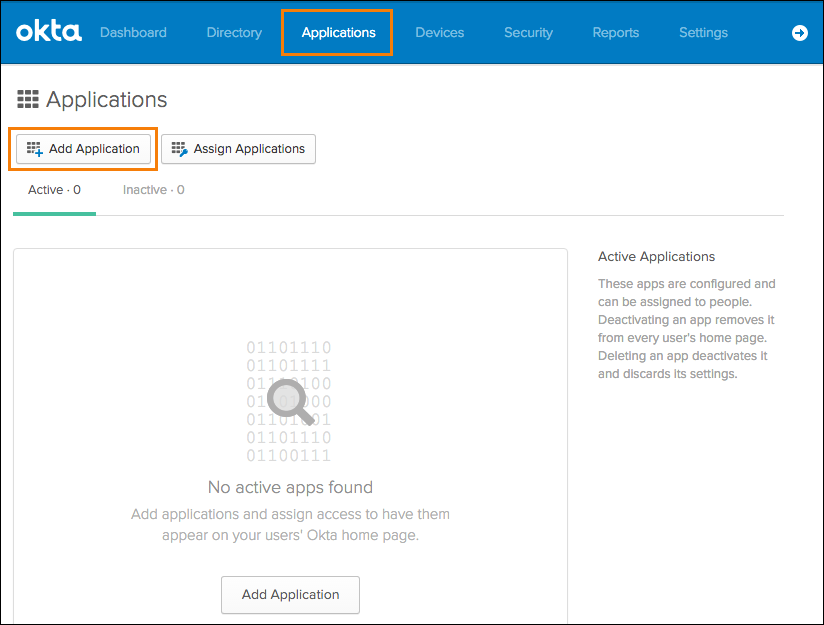Open the Dashboard menu
Viewport: 824px width, 625px height.
tap(133, 33)
